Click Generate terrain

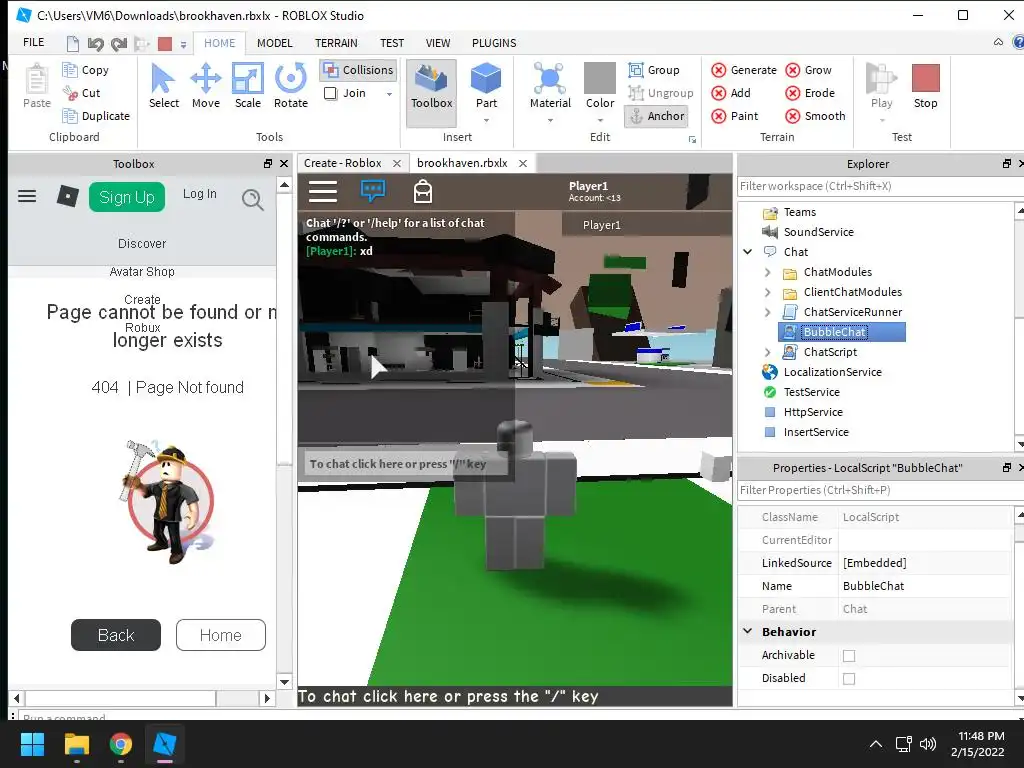click(x=744, y=70)
